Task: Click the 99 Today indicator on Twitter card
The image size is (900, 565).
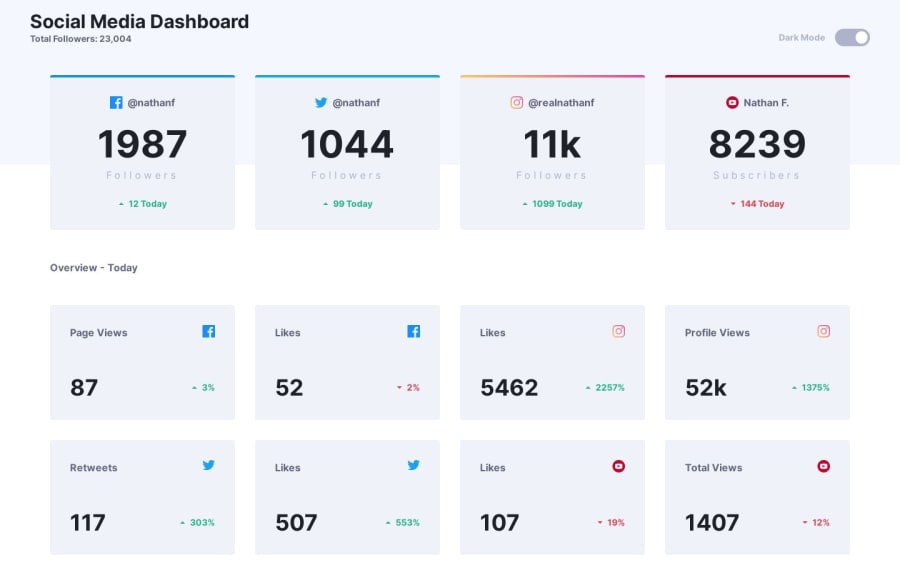Action: (347, 204)
